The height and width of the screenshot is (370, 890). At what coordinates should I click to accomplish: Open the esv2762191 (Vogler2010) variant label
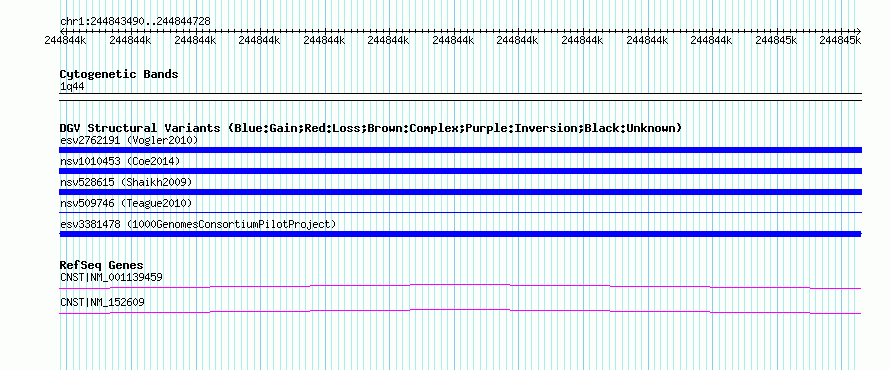(x=129, y=140)
